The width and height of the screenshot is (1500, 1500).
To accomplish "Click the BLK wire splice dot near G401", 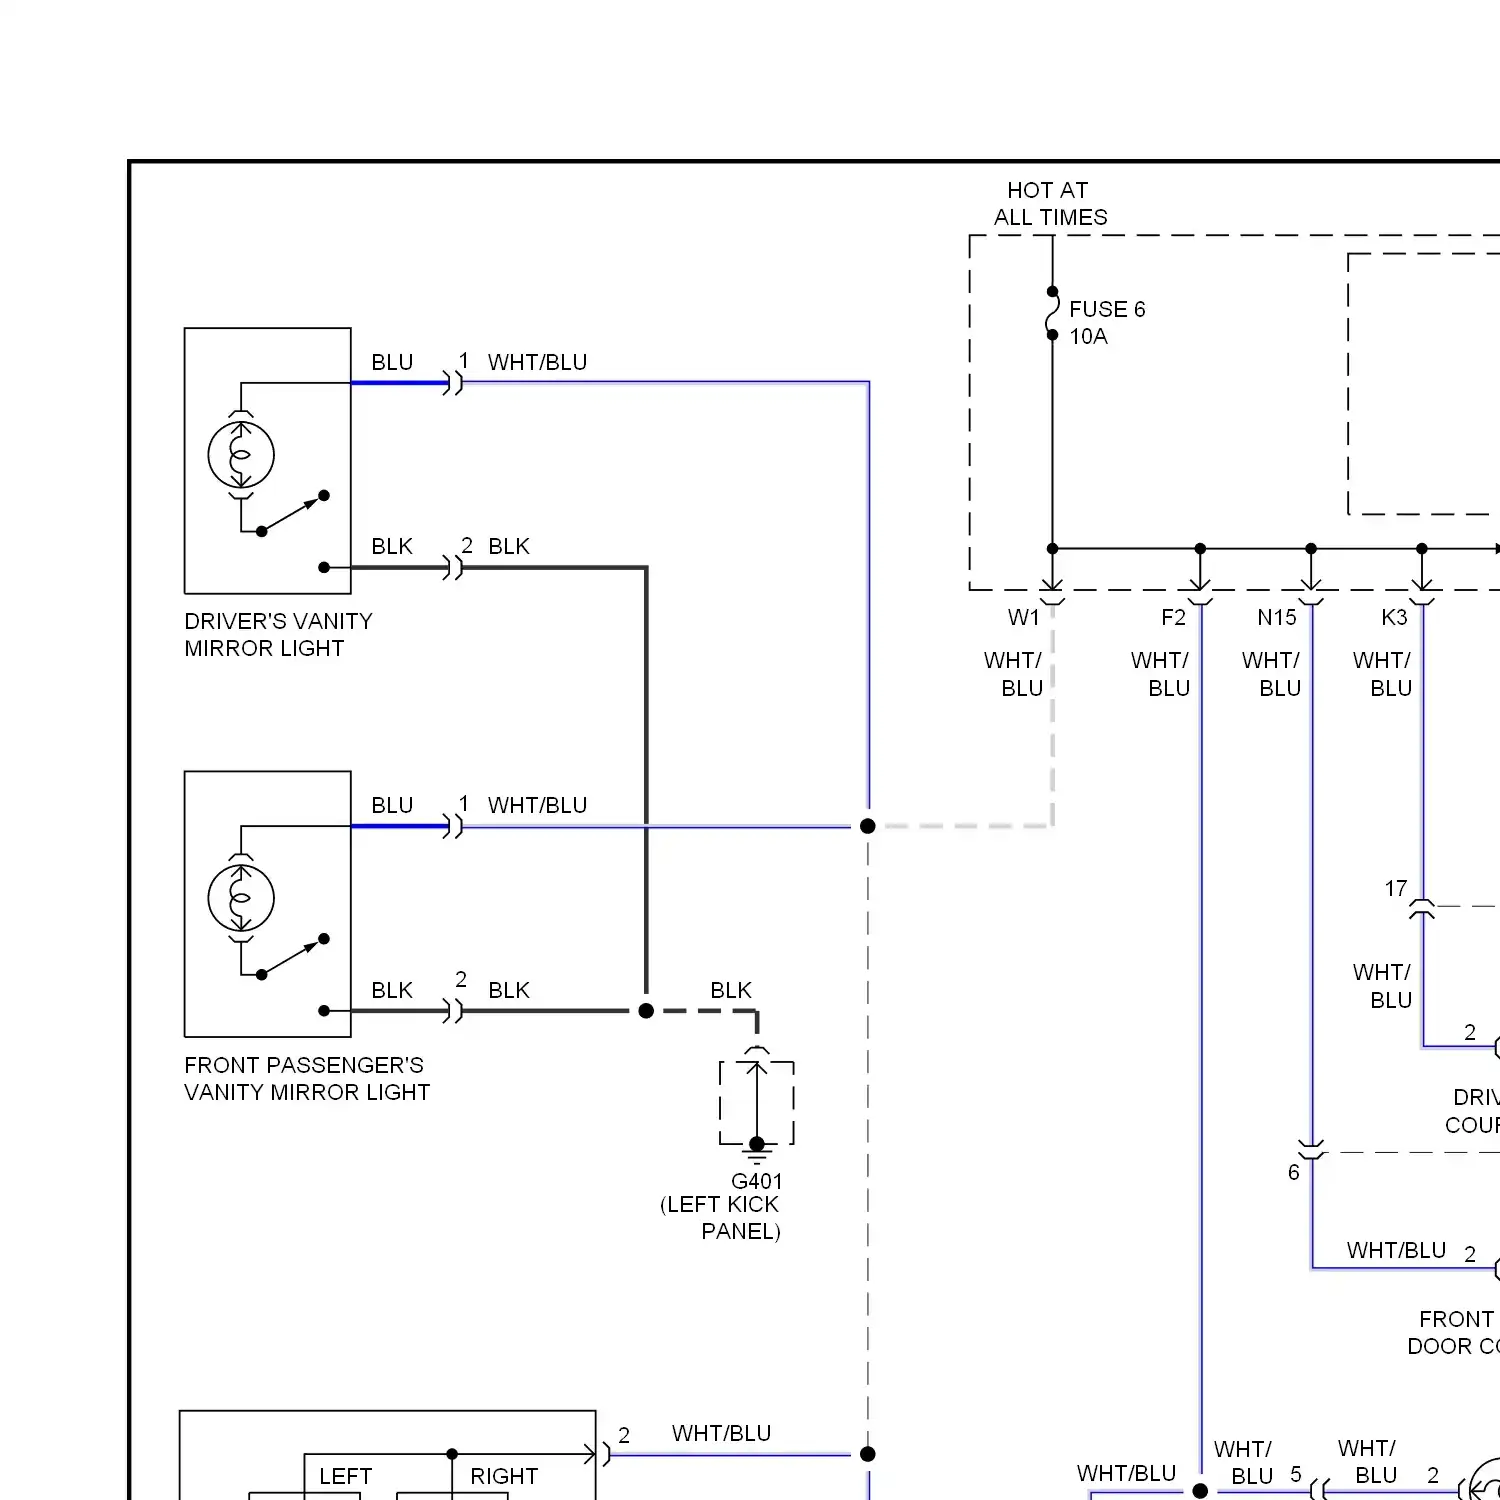I will coord(646,1011).
